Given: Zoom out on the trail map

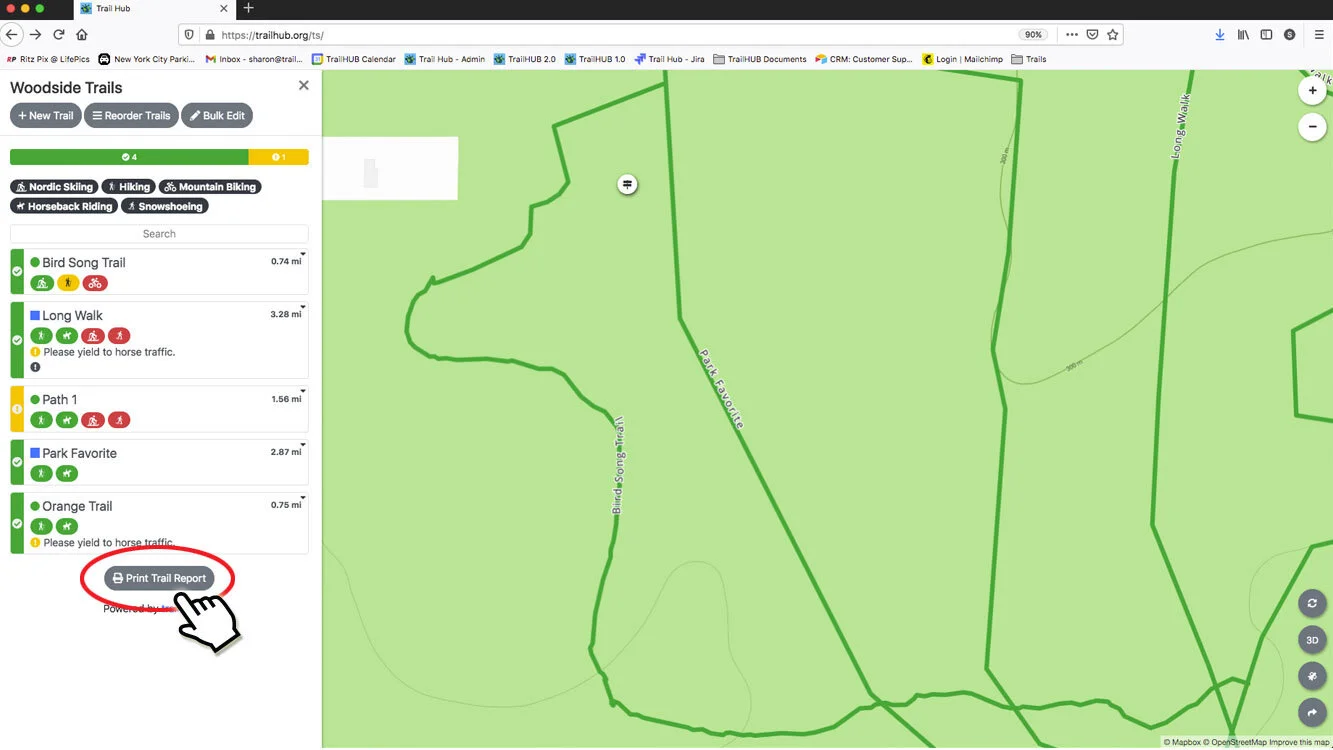Looking at the screenshot, I should click(x=1312, y=127).
